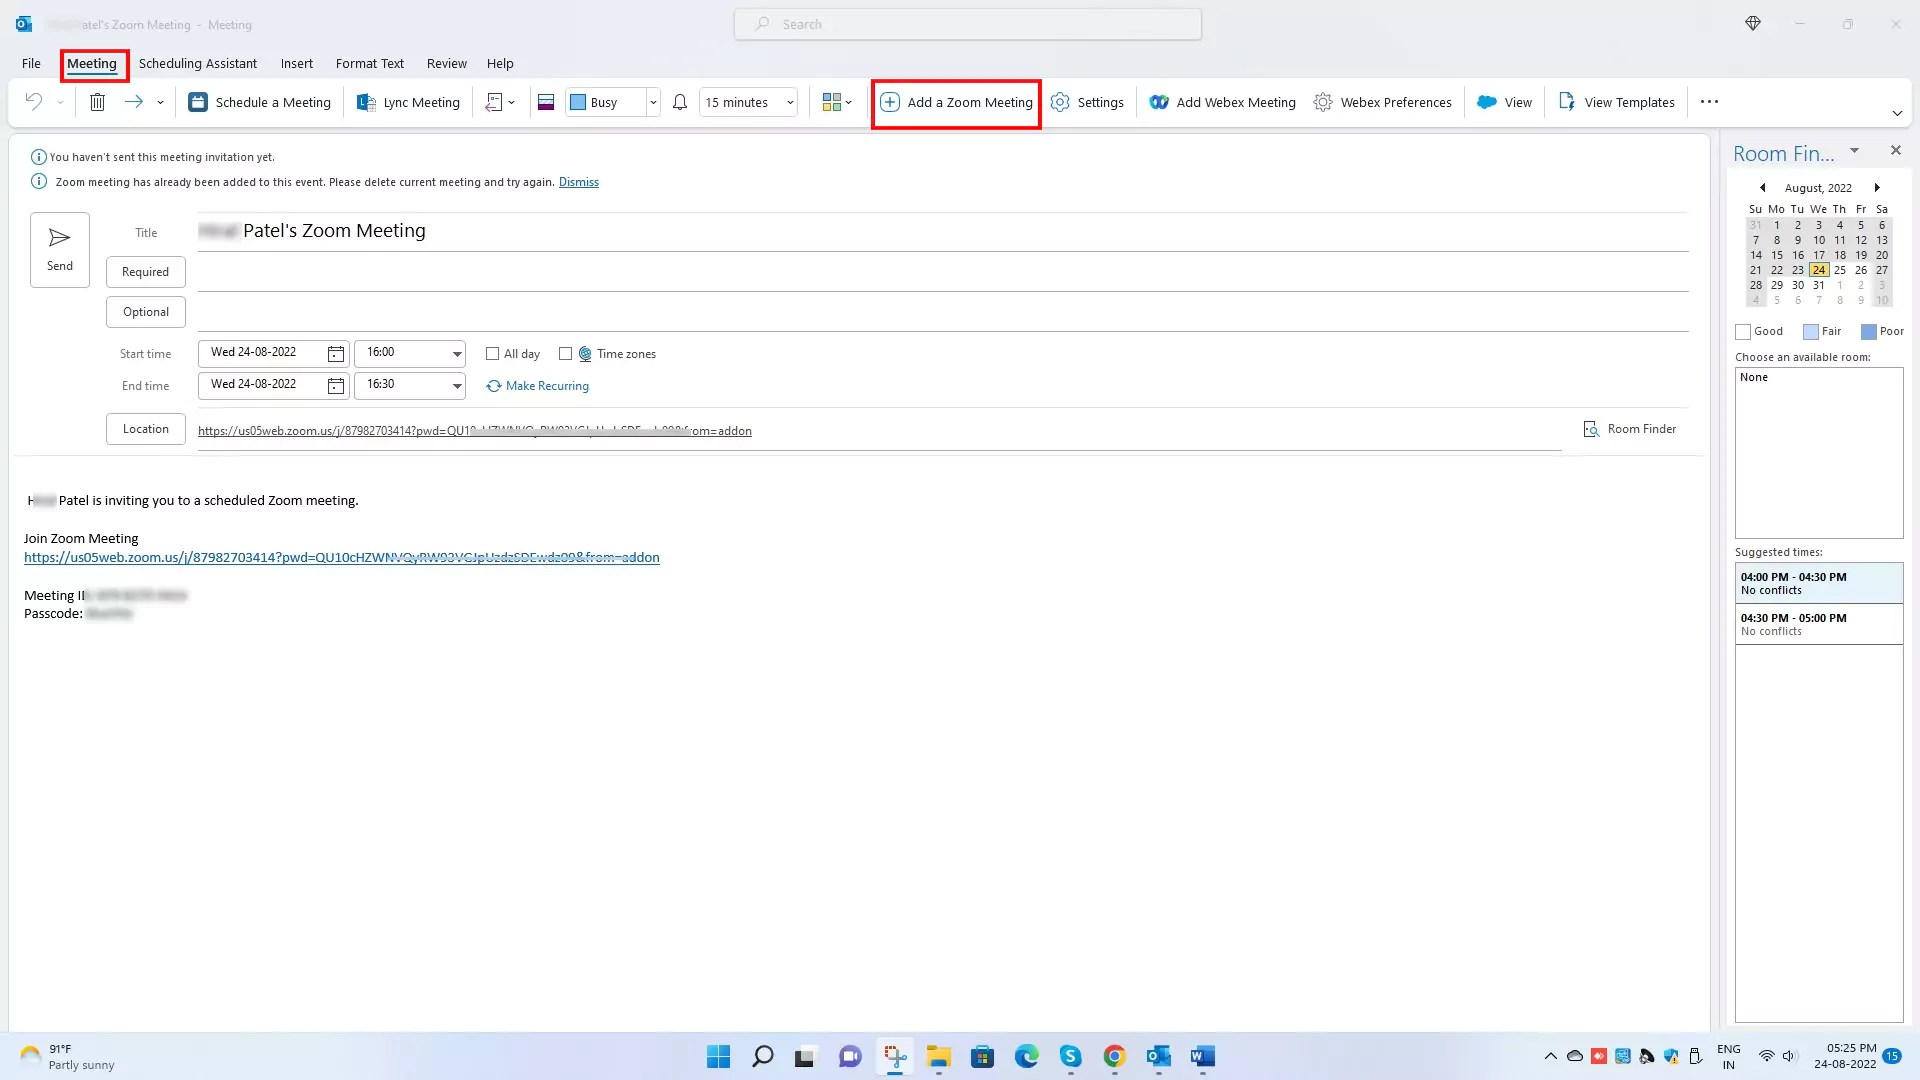Open View Templates
This screenshot has width=1920, height=1080.
[x=1616, y=102]
